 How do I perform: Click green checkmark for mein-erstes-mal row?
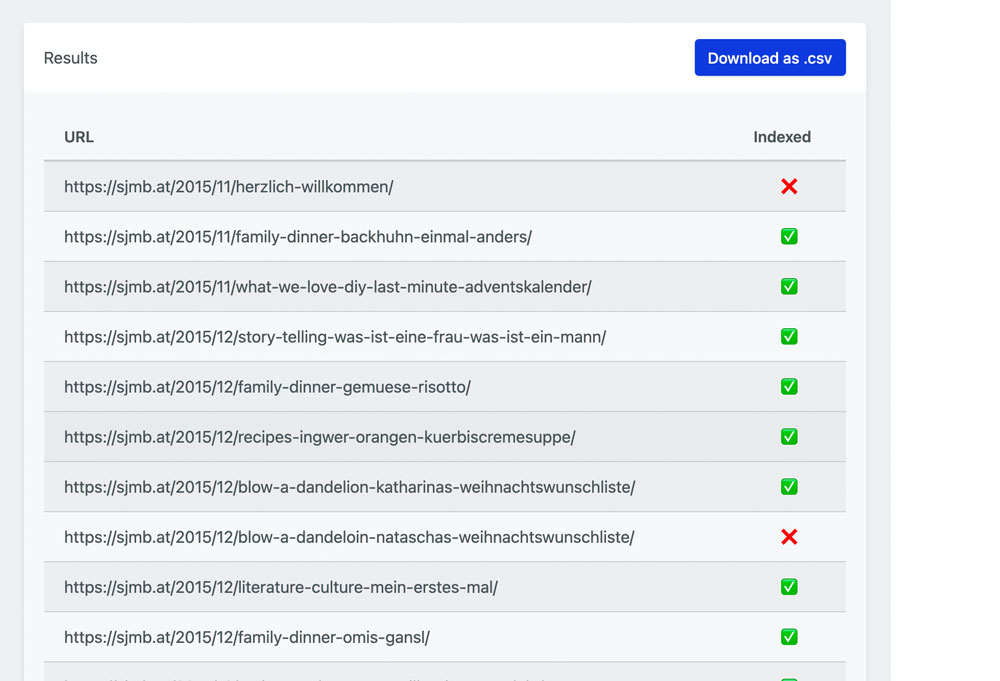click(x=789, y=587)
